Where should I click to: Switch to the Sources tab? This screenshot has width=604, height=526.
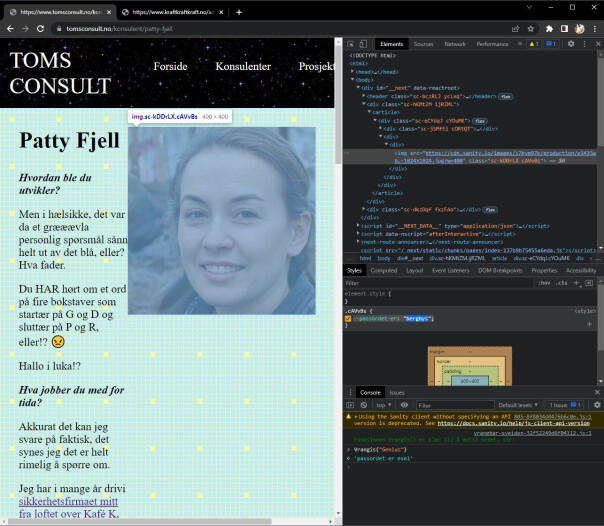[x=423, y=44]
